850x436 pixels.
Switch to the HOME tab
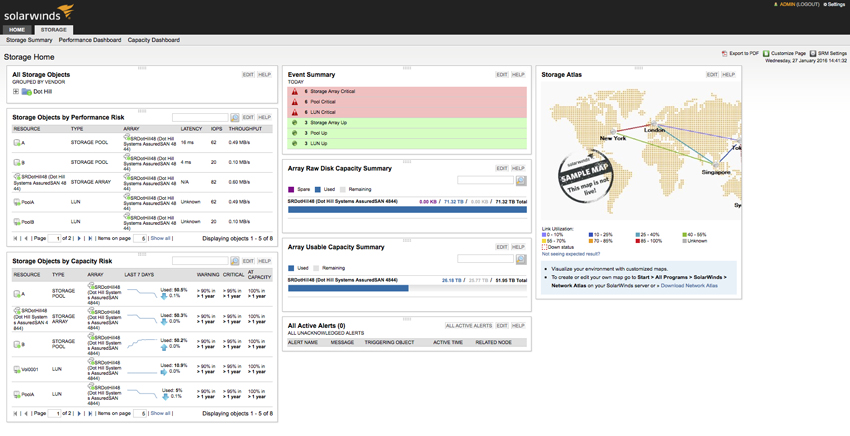tap(17, 30)
